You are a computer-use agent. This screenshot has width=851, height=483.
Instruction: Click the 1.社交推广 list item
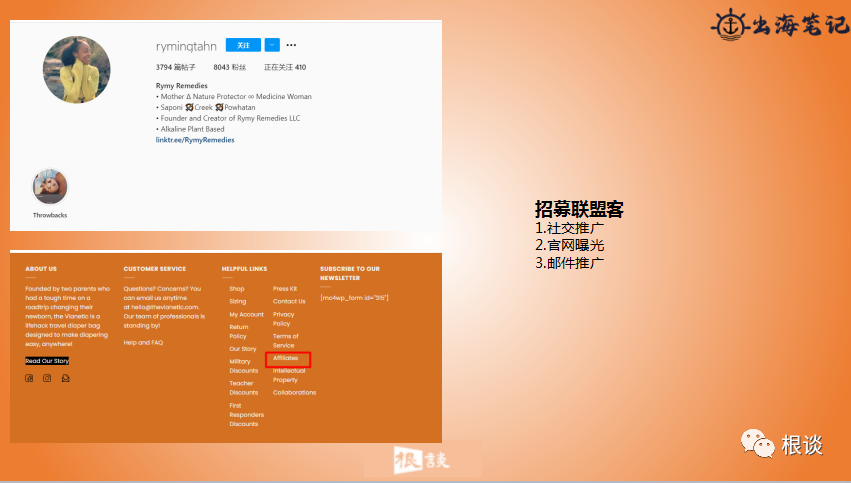click(570, 228)
